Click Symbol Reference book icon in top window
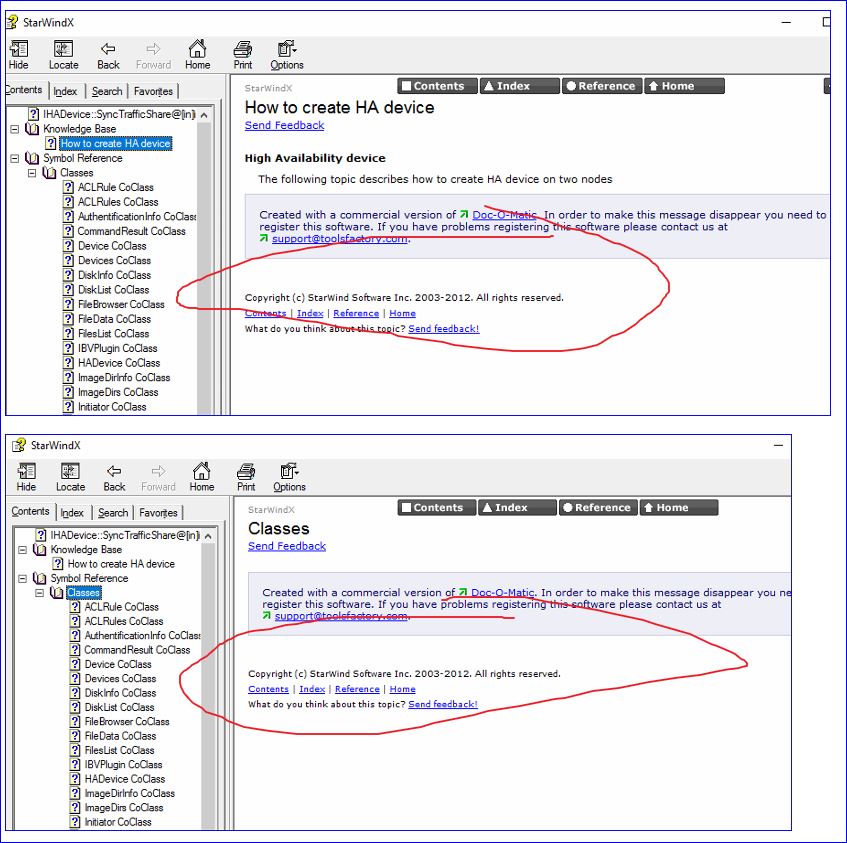Image resolution: width=847 pixels, height=843 pixels. tap(32, 158)
